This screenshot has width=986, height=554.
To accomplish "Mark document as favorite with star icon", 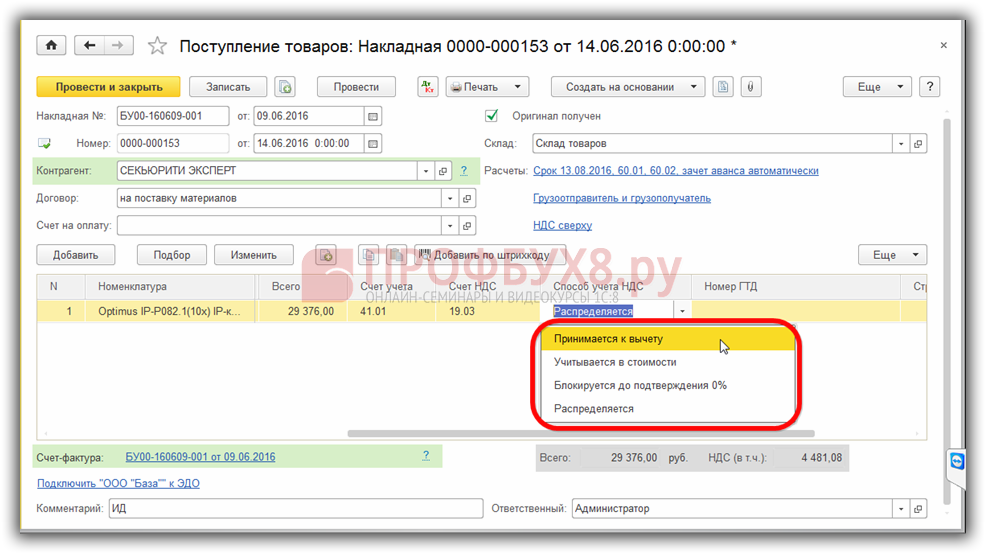I will click(157, 46).
